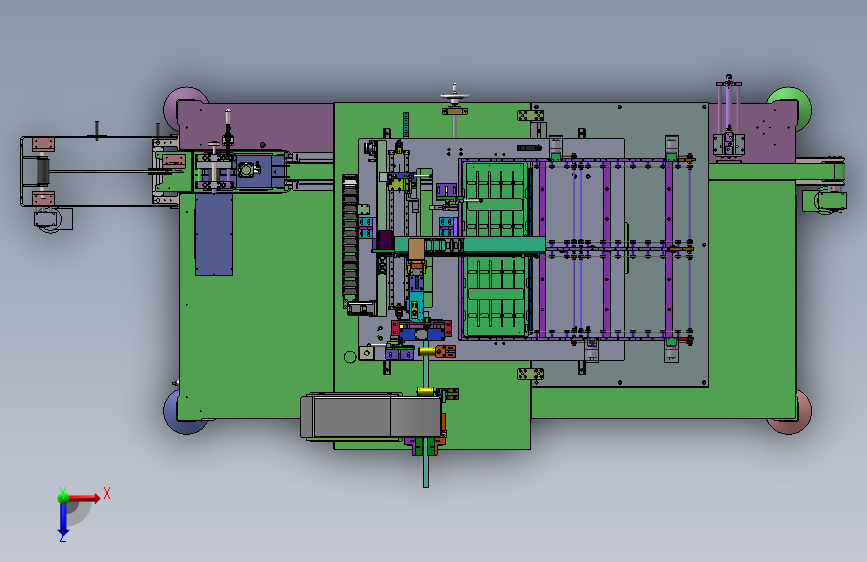Image resolution: width=867 pixels, height=562 pixels.
Task: Select the tan block on the gantry beam
Action: pyautogui.click(x=416, y=249)
